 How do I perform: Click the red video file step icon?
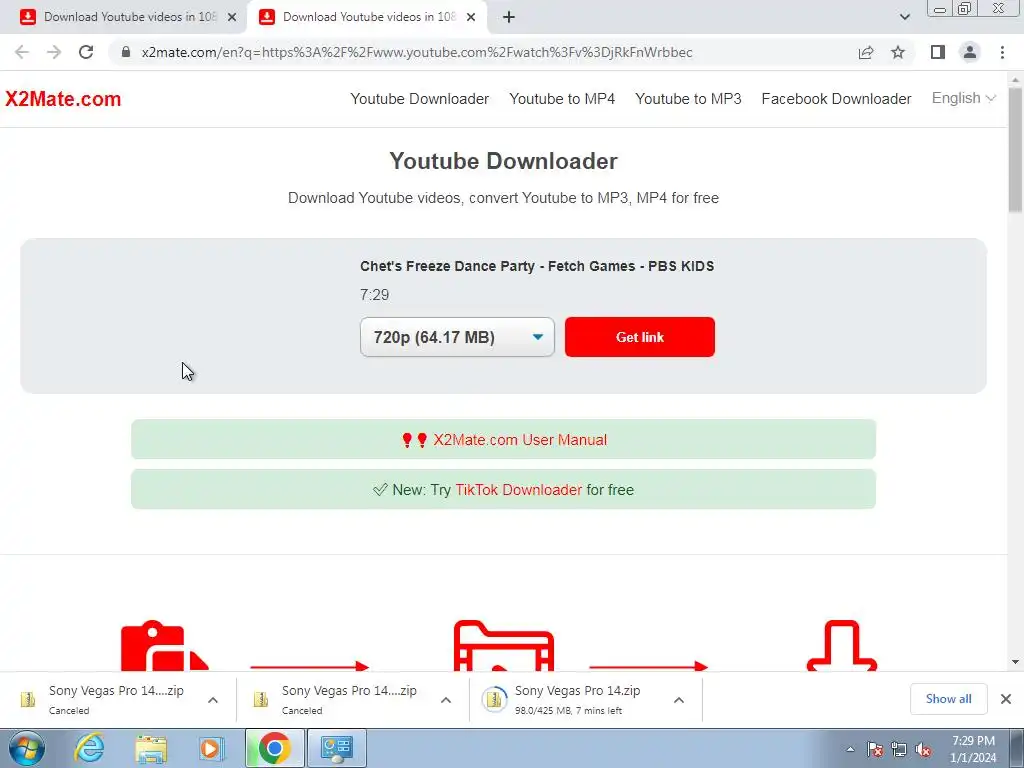tap(165, 645)
